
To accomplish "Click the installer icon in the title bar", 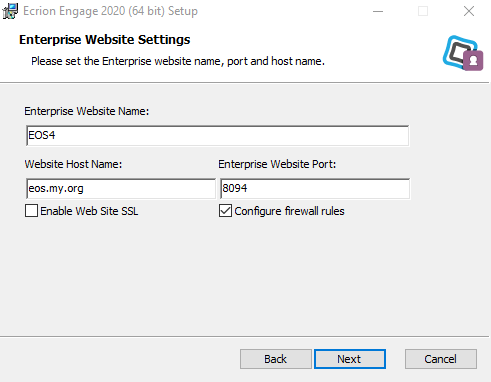I will click(10, 11).
